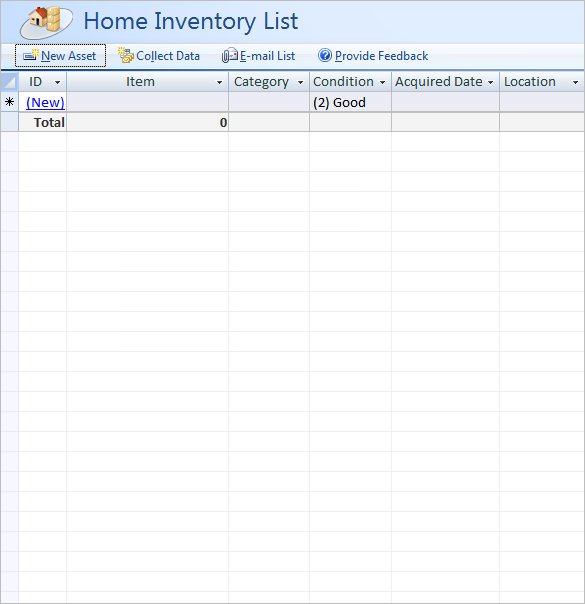Click the Condition cell in Total row
The width and height of the screenshot is (585, 604).
tap(350, 122)
